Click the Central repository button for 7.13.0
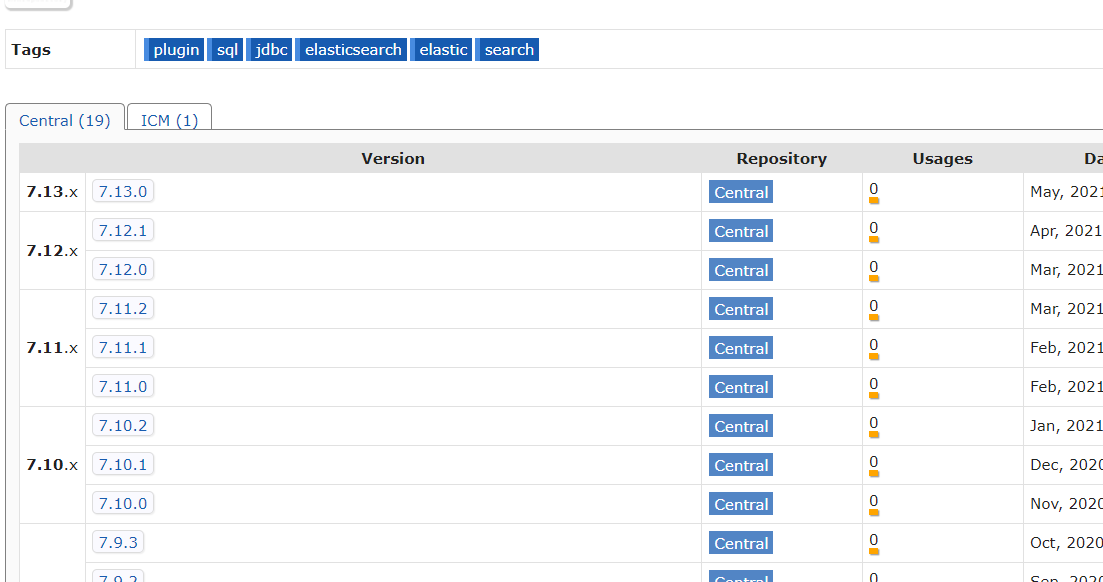Viewport: 1103px width, 582px height. coord(740,192)
